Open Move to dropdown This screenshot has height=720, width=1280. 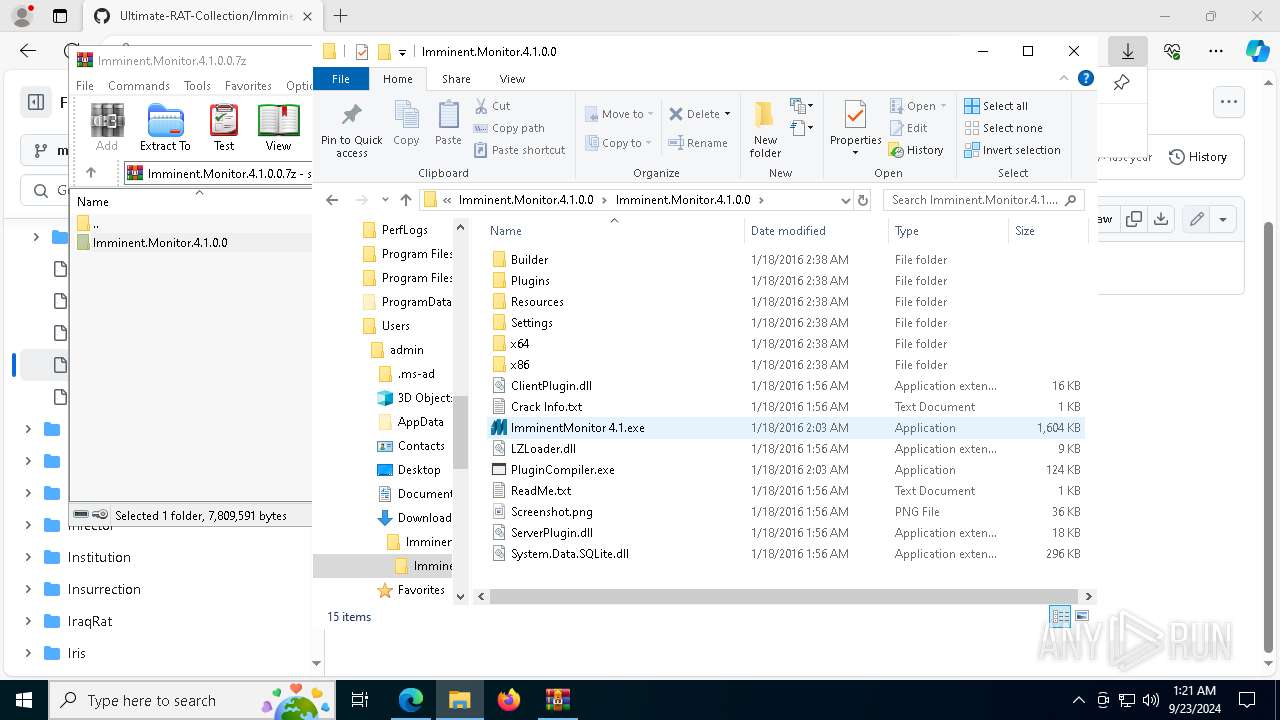point(619,114)
